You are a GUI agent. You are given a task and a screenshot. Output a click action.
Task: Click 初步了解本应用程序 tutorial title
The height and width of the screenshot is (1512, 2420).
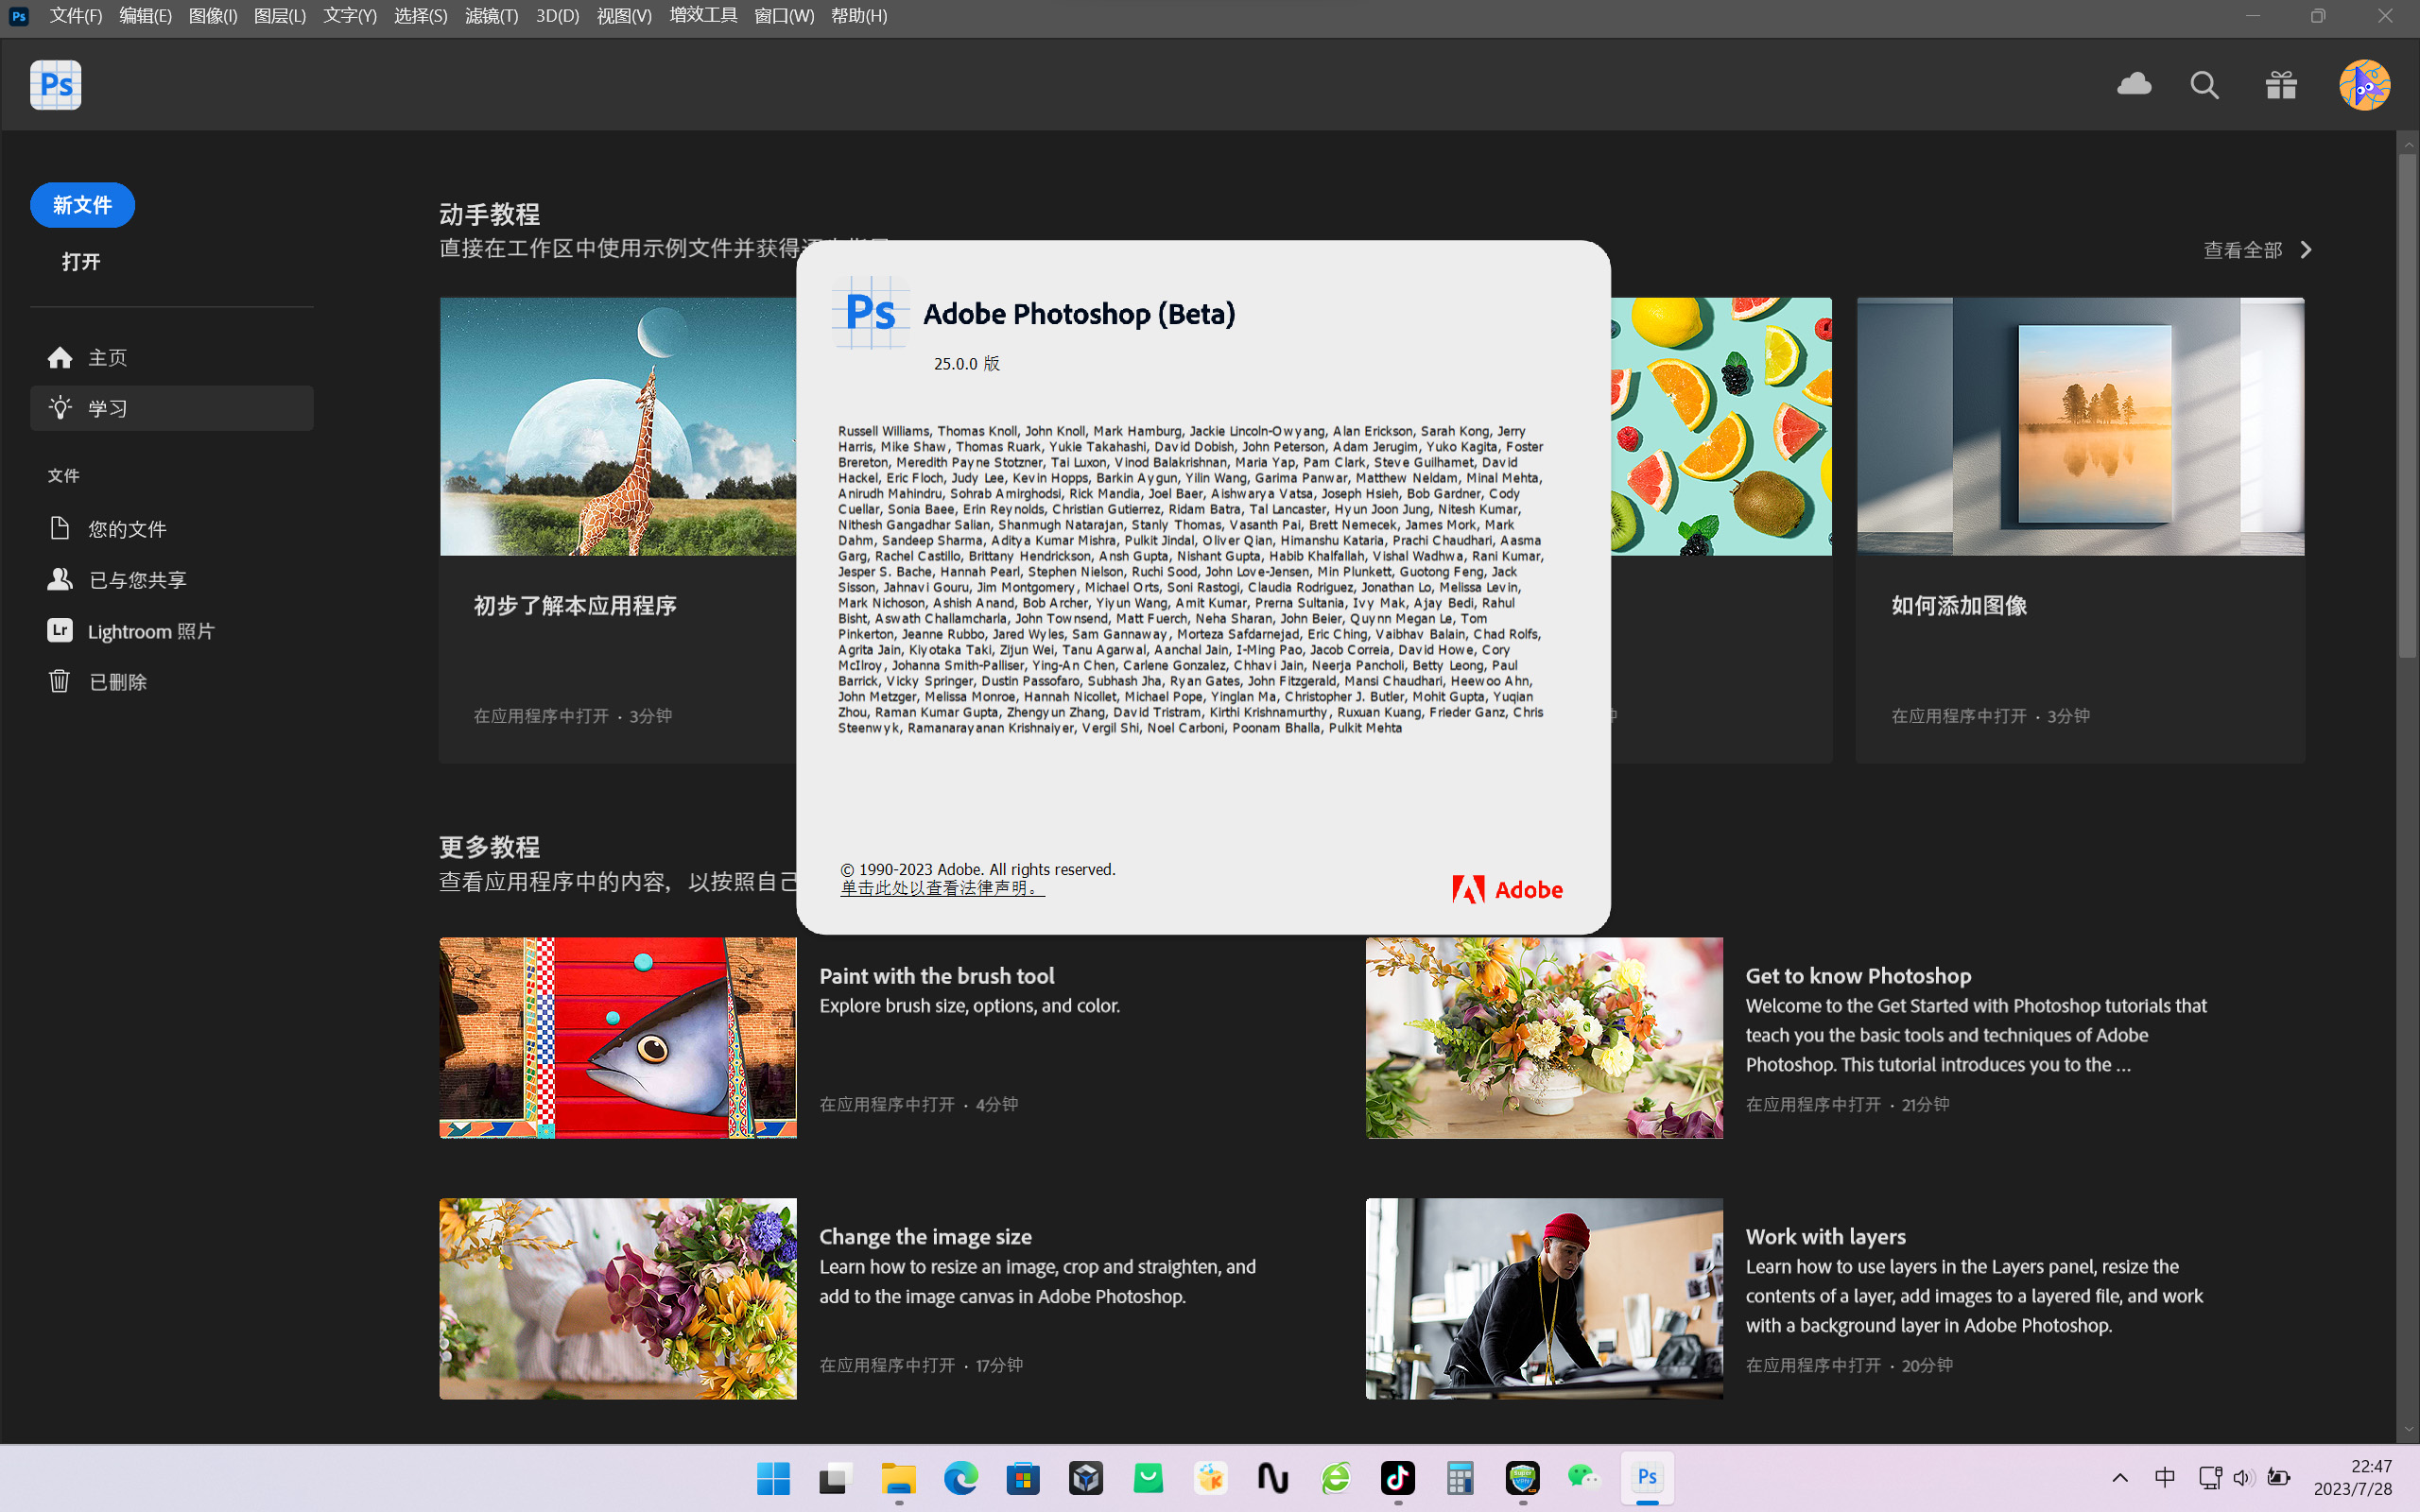(575, 606)
